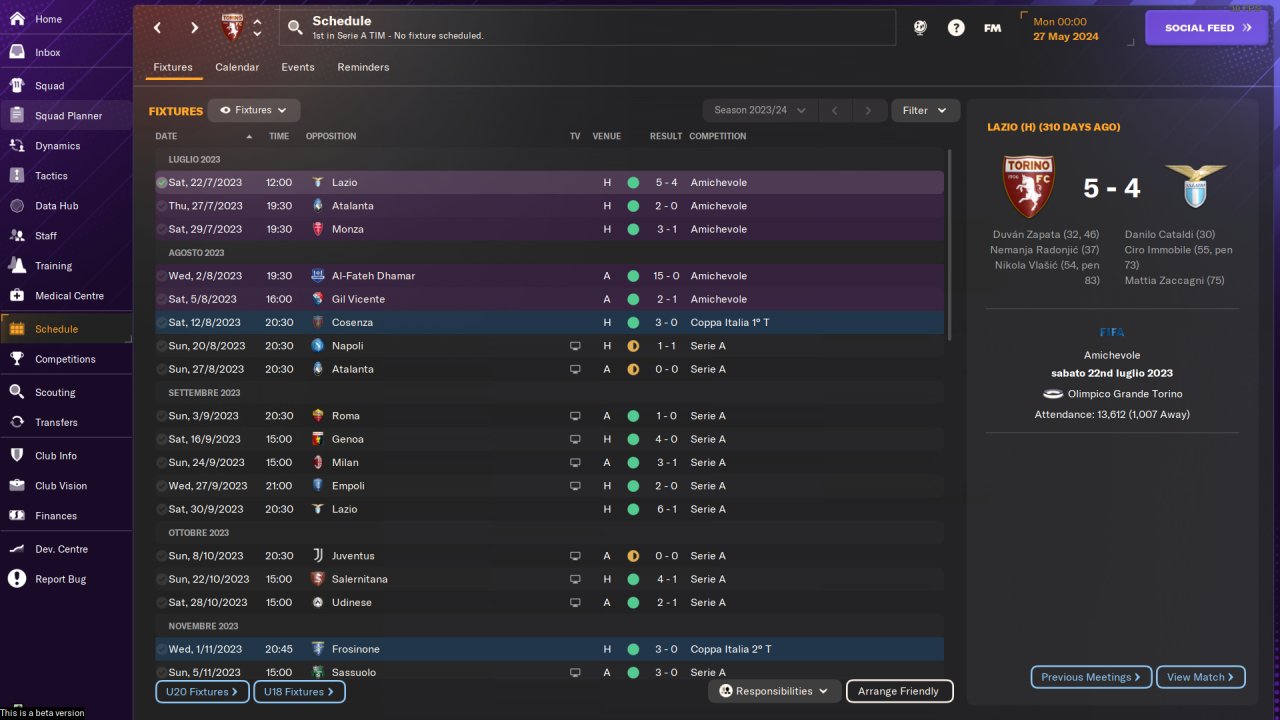
Task: Toggle the check circle for Monza 29/7/2023
Action: pos(161,229)
